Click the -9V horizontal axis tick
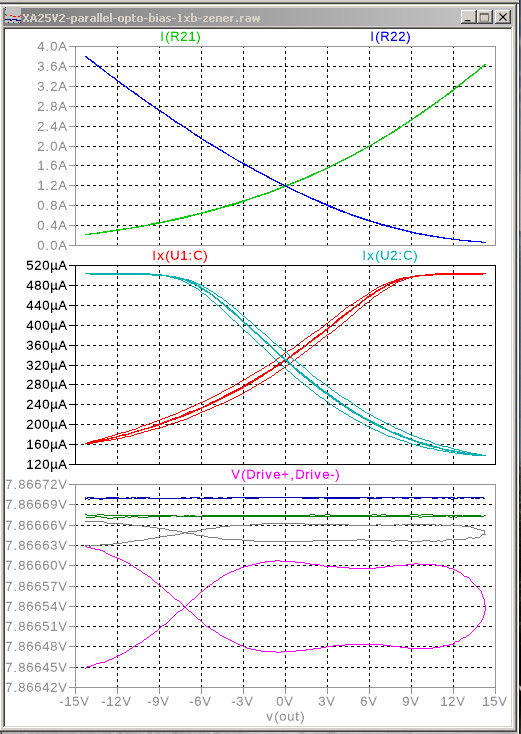521x734 pixels. click(x=159, y=701)
